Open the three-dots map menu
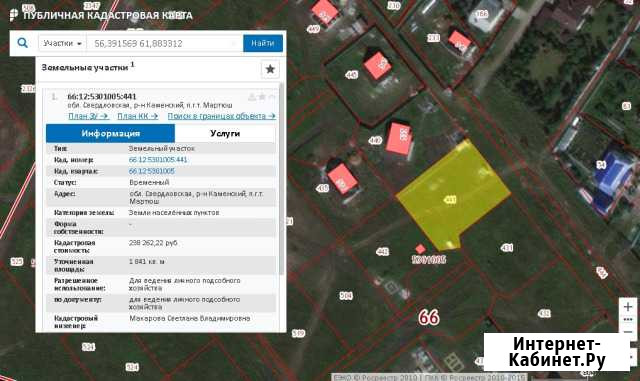The height and width of the screenshot is (381, 640). pos(628,319)
